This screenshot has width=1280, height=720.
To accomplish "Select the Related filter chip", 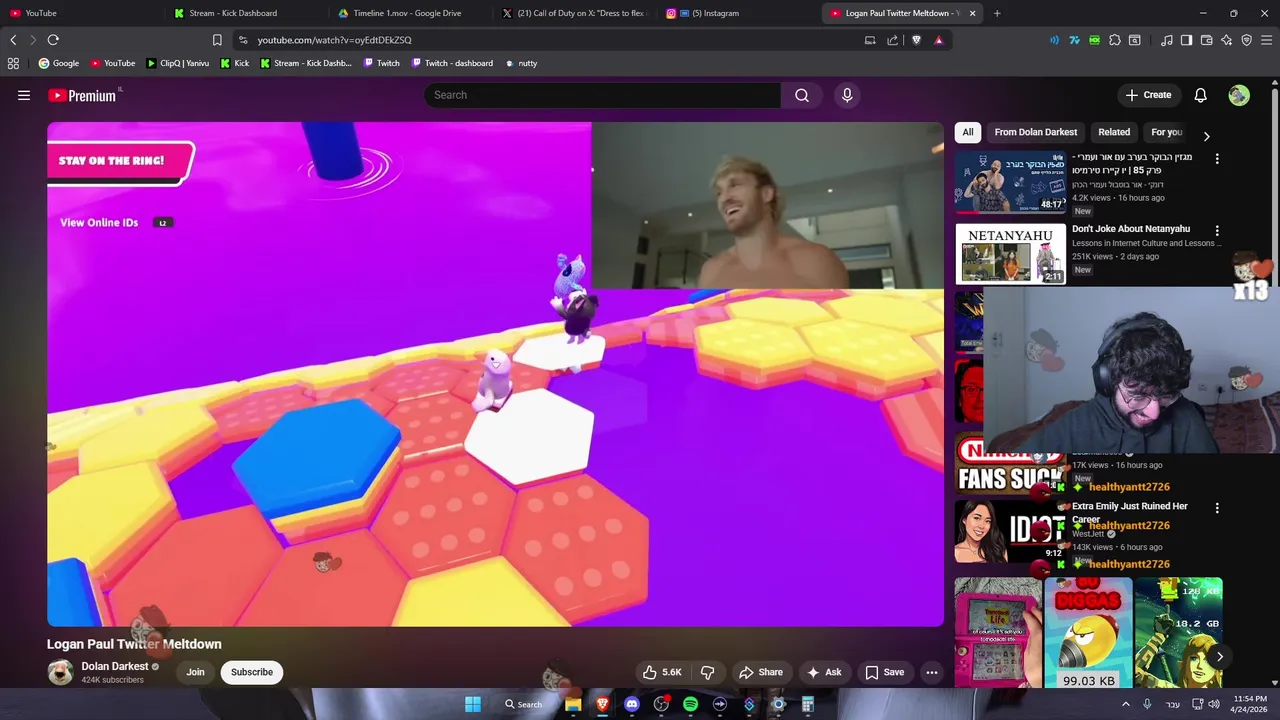I will tap(1114, 132).
